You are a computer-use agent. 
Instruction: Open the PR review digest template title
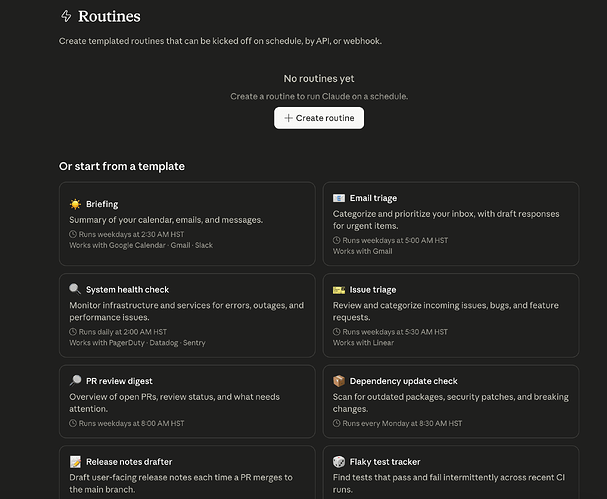pos(119,381)
